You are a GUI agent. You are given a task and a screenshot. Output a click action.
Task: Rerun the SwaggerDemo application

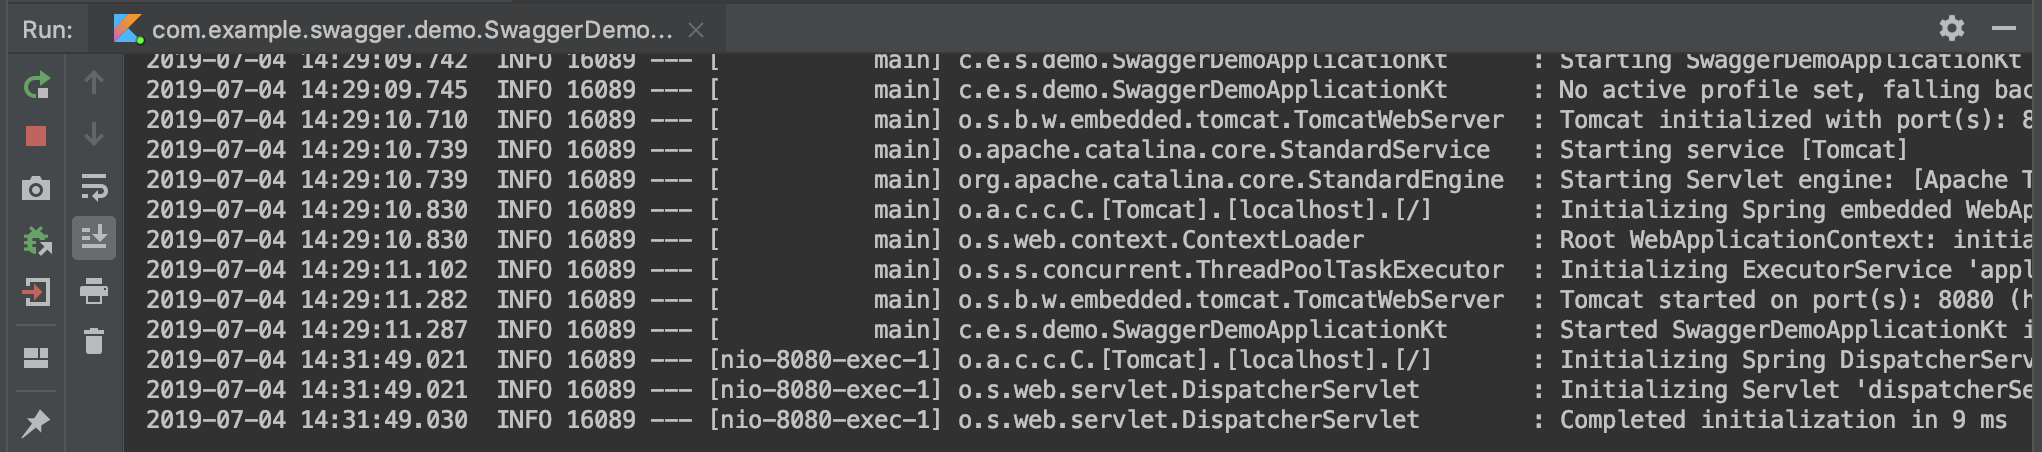[x=36, y=85]
